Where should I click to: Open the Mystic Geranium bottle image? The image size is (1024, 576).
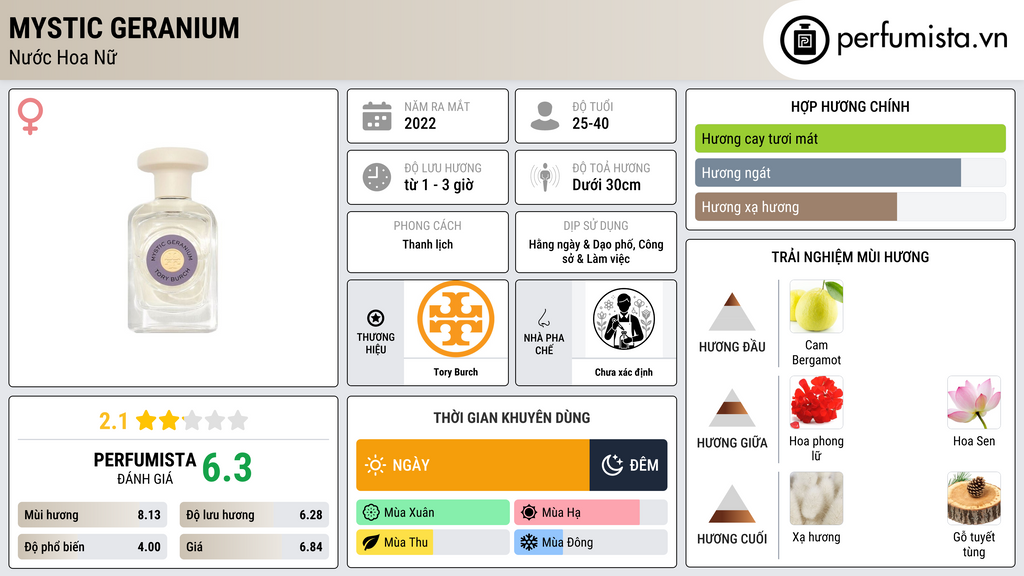172,240
